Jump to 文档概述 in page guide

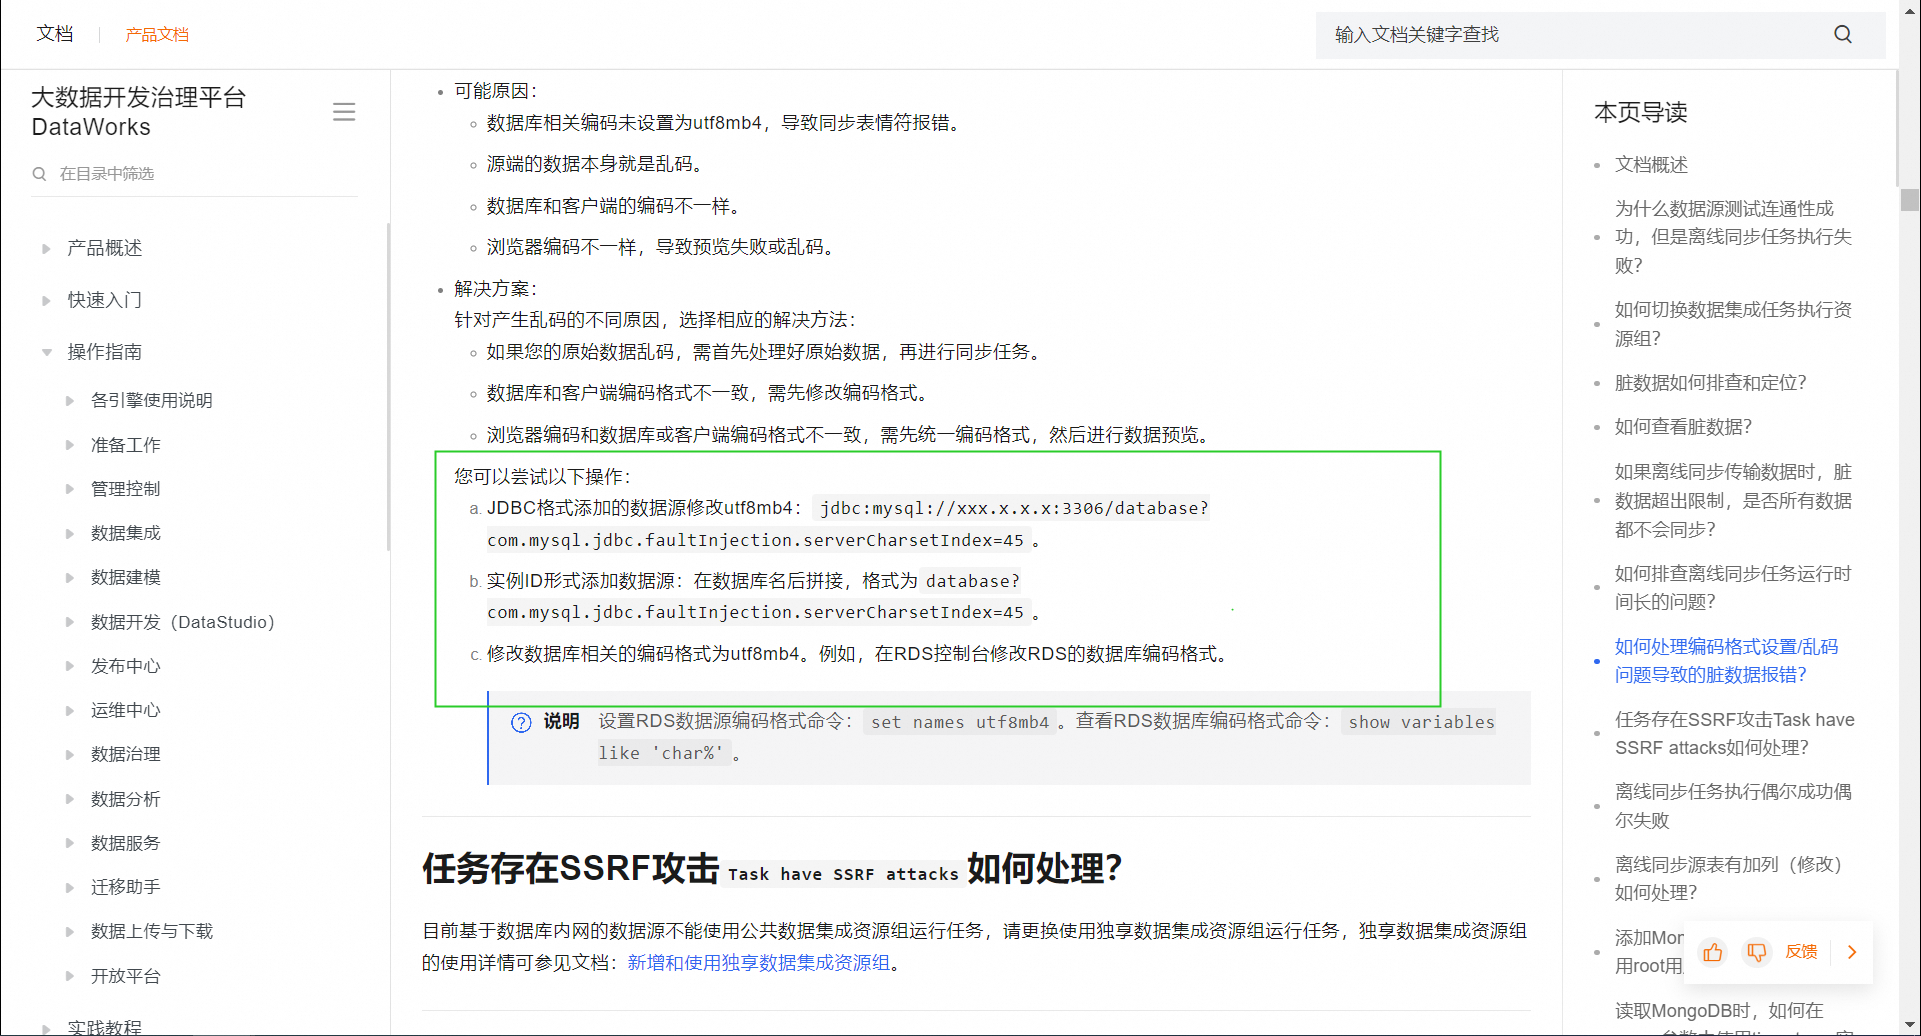[x=1651, y=165]
